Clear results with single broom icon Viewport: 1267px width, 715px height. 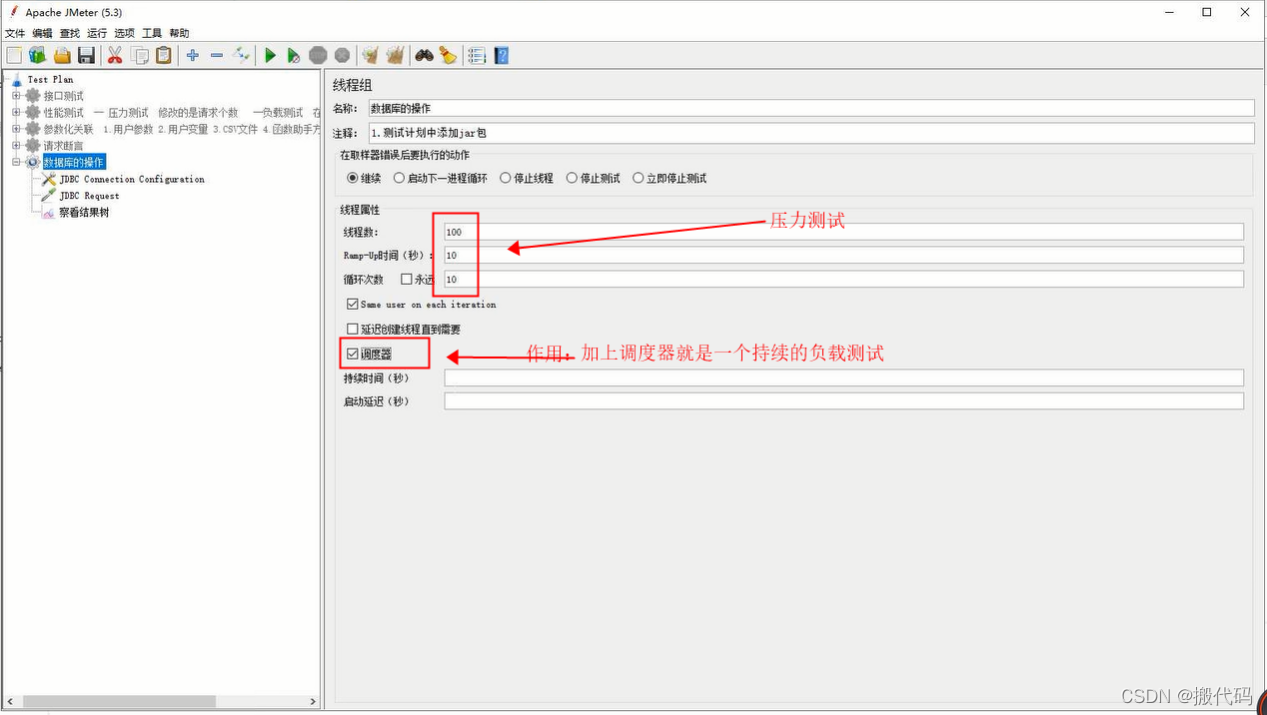[371, 56]
